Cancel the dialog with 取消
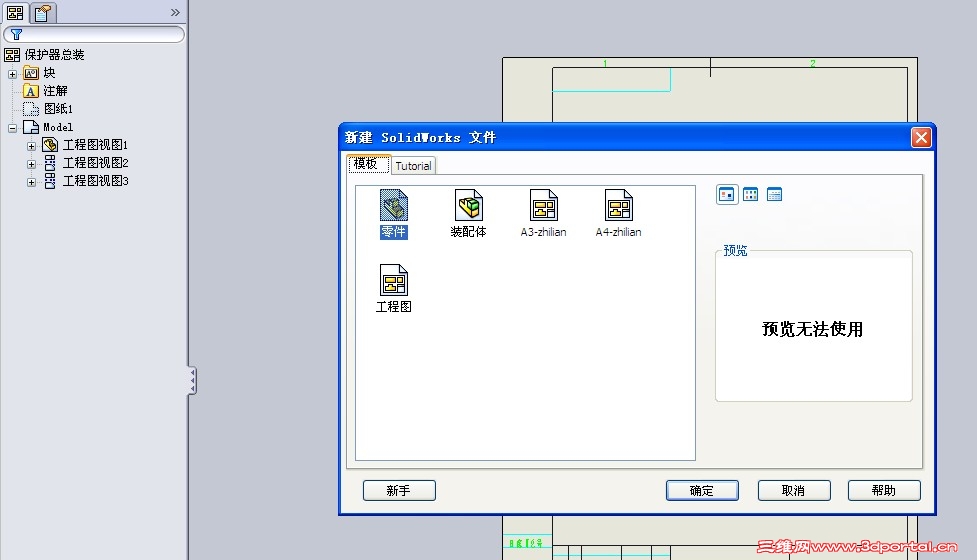 pos(794,490)
